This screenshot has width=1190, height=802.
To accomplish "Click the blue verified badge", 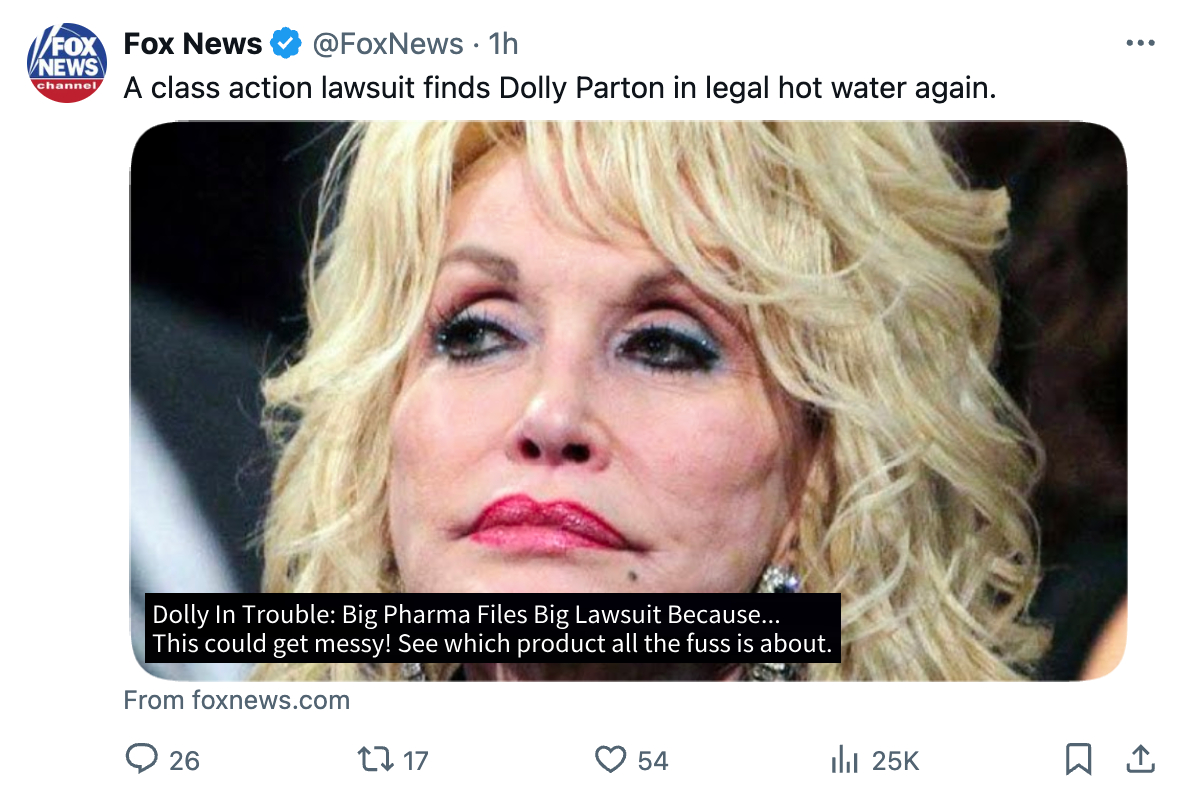I will 287,44.
